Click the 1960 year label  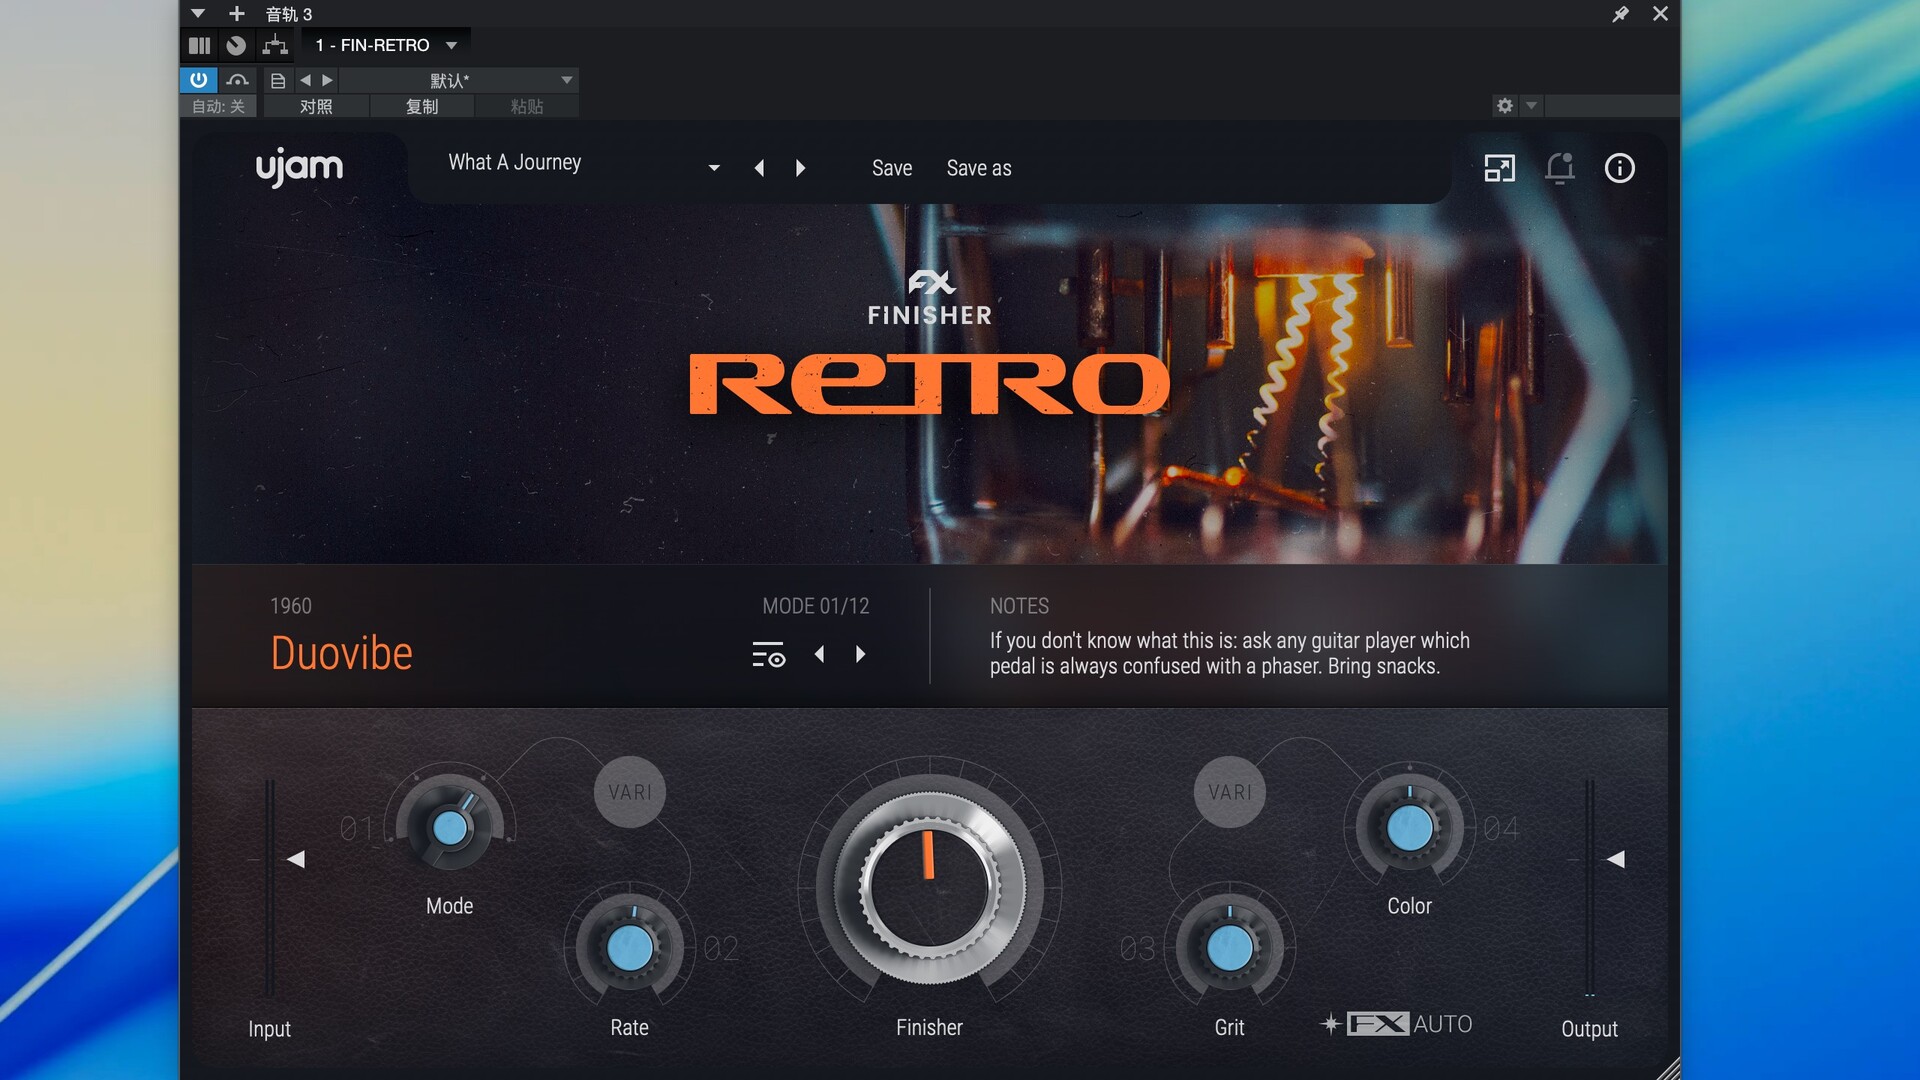pyautogui.click(x=291, y=606)
